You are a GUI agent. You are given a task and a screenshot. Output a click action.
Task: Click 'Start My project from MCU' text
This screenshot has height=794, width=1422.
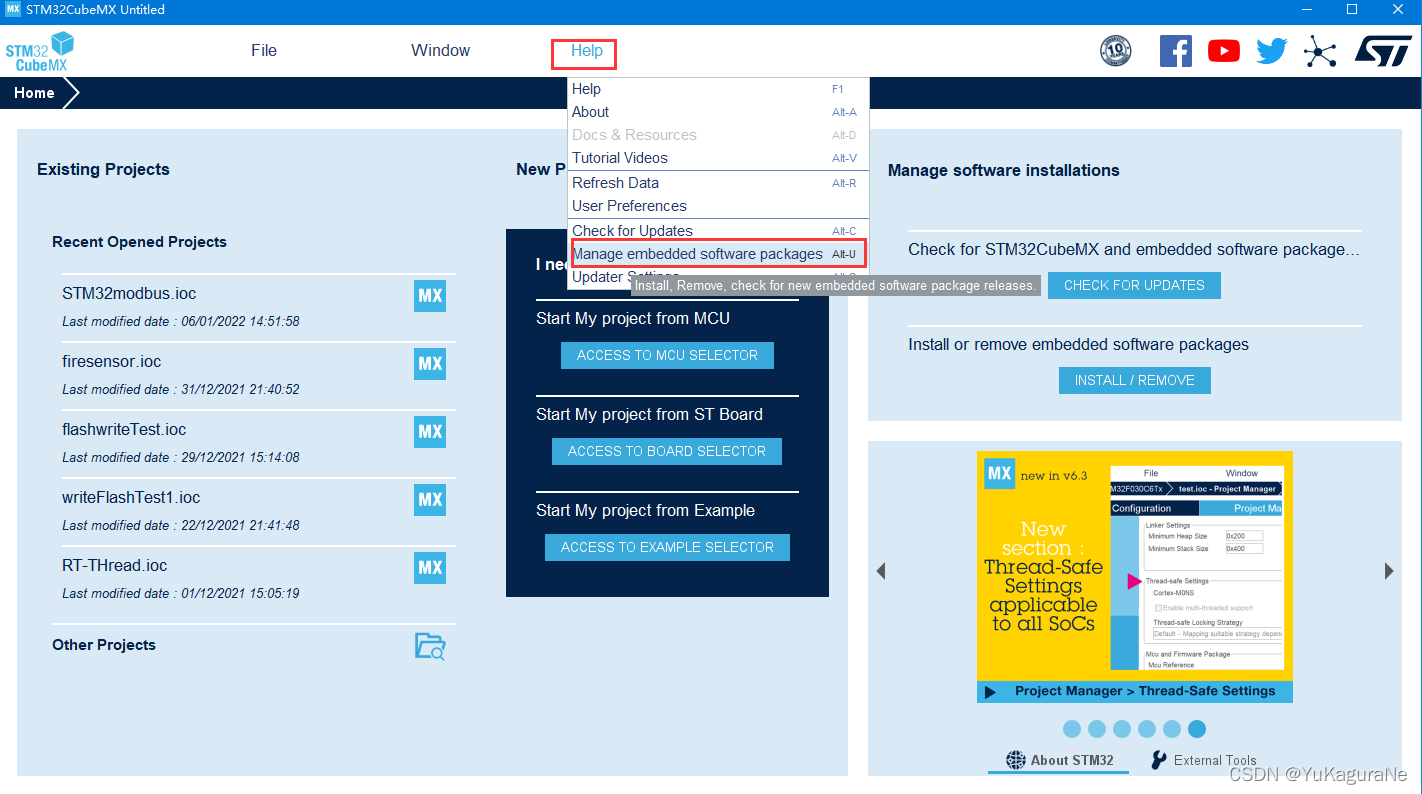(633, 319)
